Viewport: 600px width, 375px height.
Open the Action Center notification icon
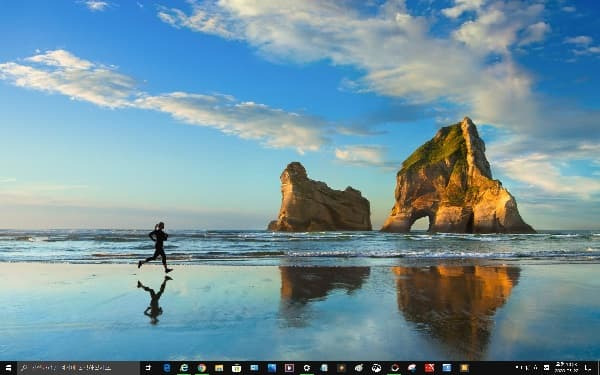click(588, 368)
